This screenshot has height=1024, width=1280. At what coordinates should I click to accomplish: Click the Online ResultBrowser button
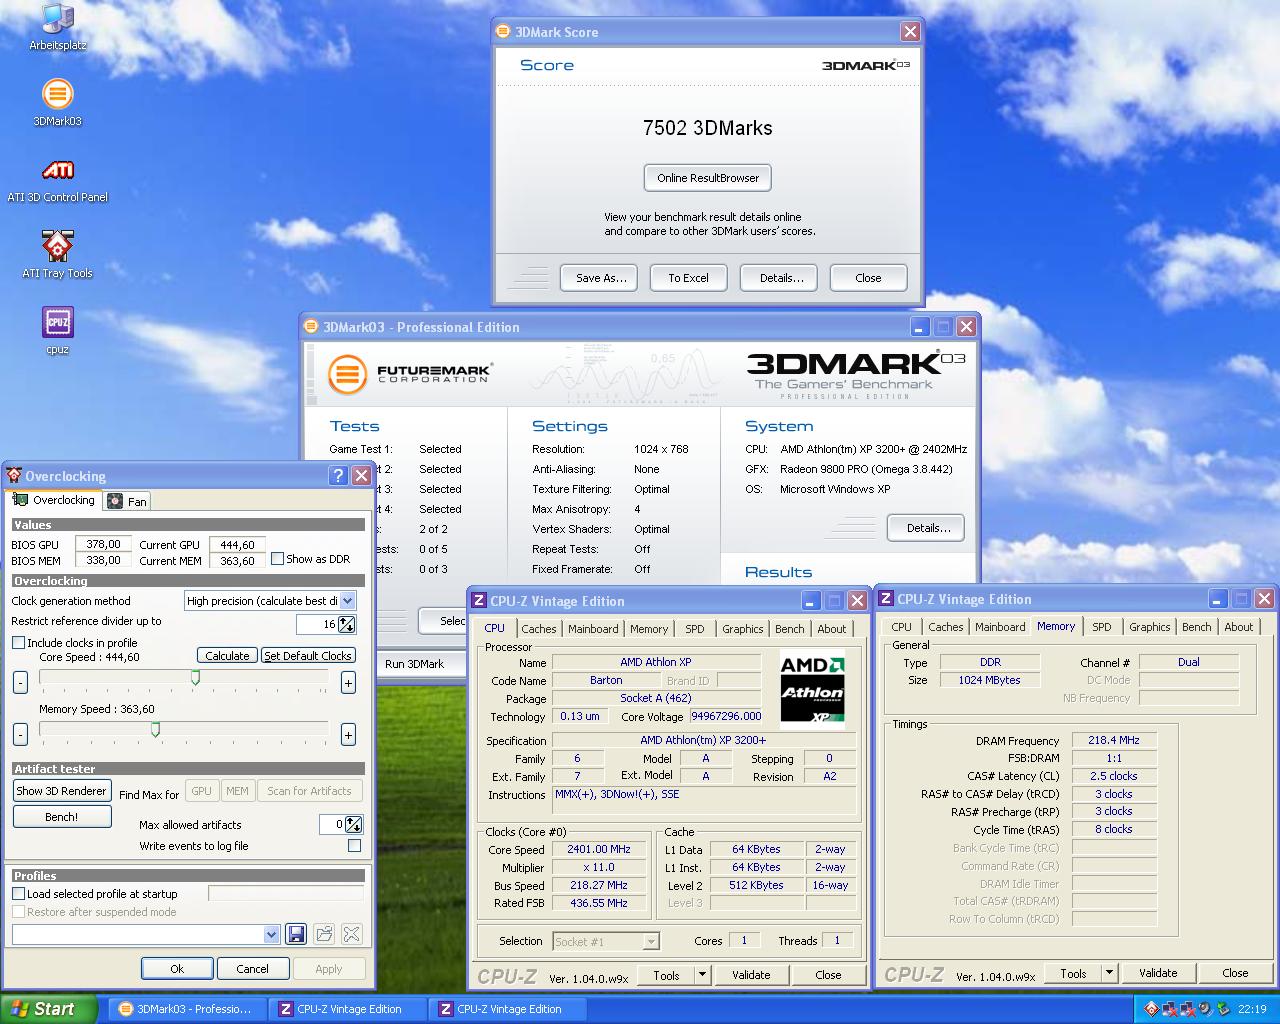click(x=708, y=178)
